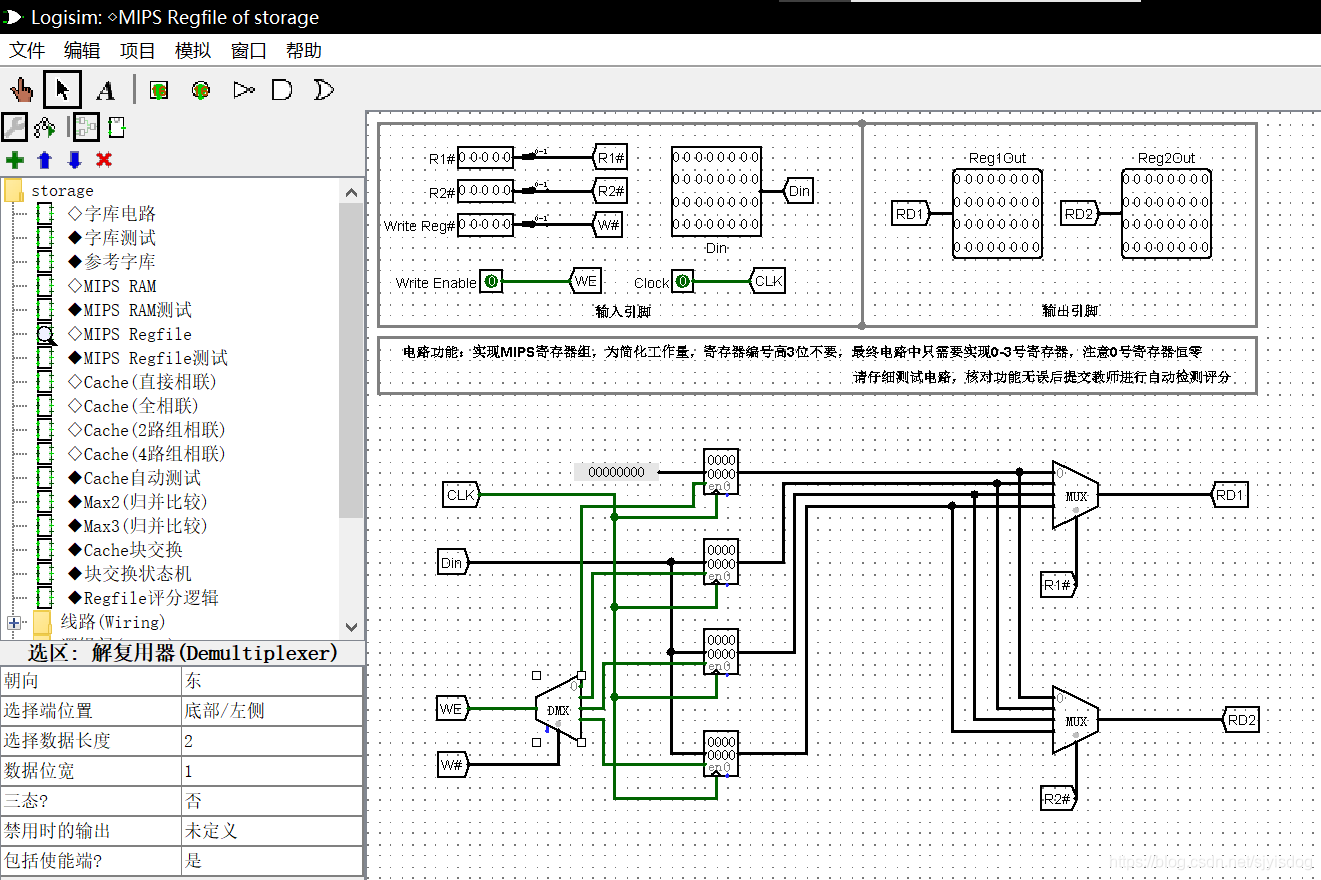Pick the Output Pin tool in the toolbar
Image resolution: width=1321 pixels, height=880 pixels.
pyautogui.click(x=200, y=91)
